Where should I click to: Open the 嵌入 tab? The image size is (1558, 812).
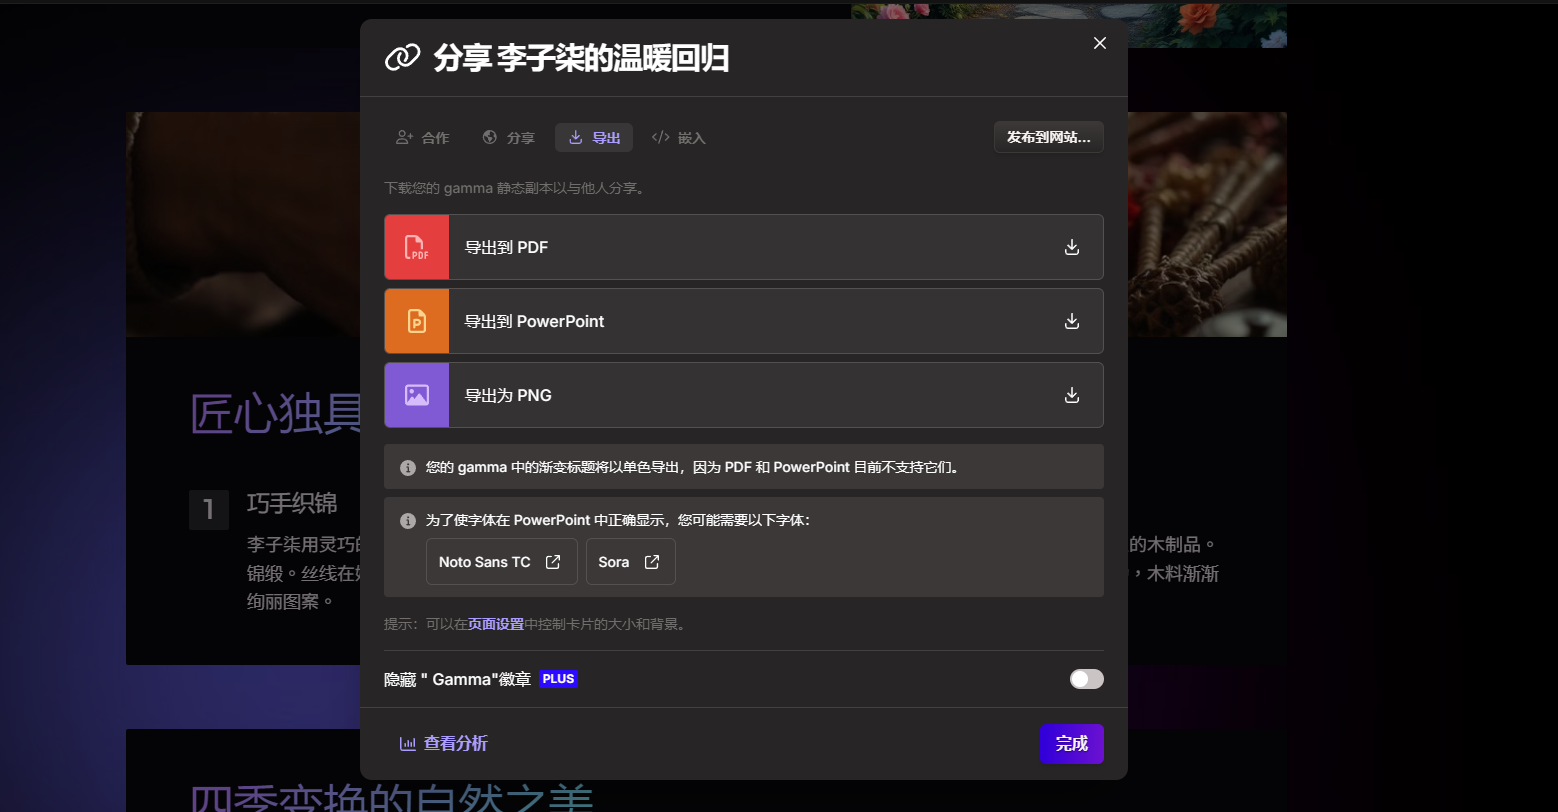point(679,138)
